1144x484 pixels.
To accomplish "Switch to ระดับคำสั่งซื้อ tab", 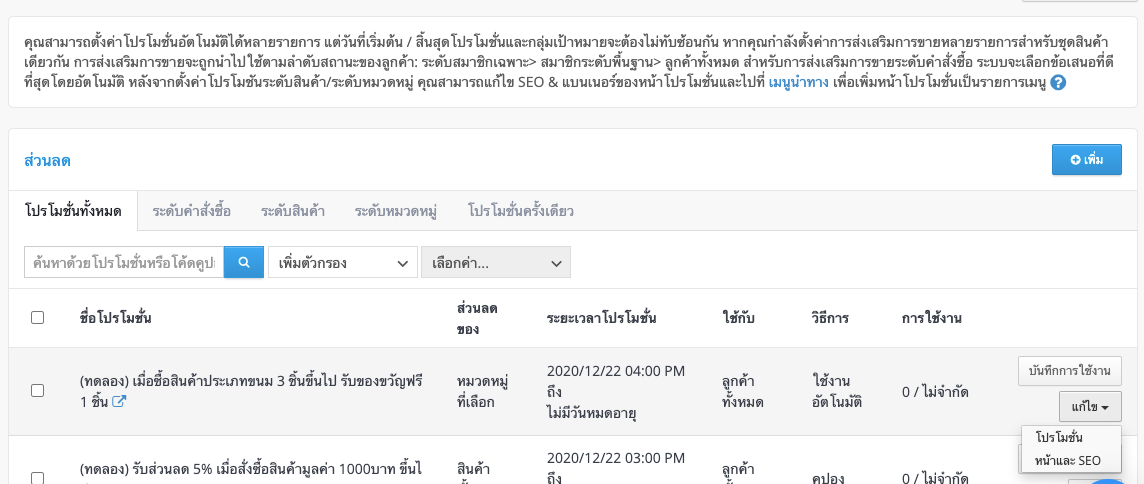I will tap(192, 212).
